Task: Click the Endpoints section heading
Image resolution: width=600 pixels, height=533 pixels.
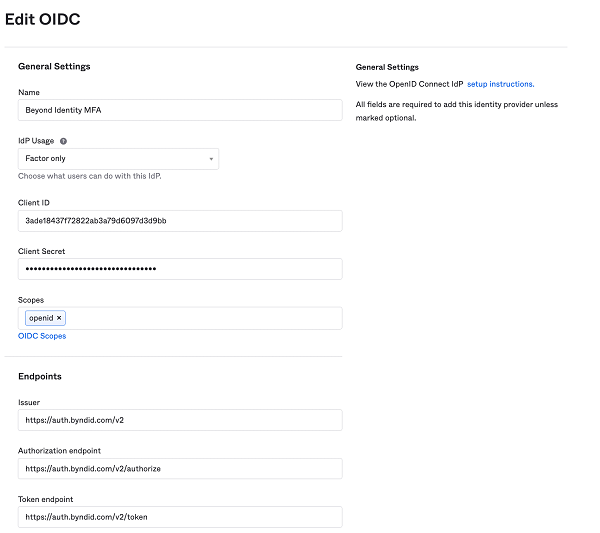Action: 40,377
